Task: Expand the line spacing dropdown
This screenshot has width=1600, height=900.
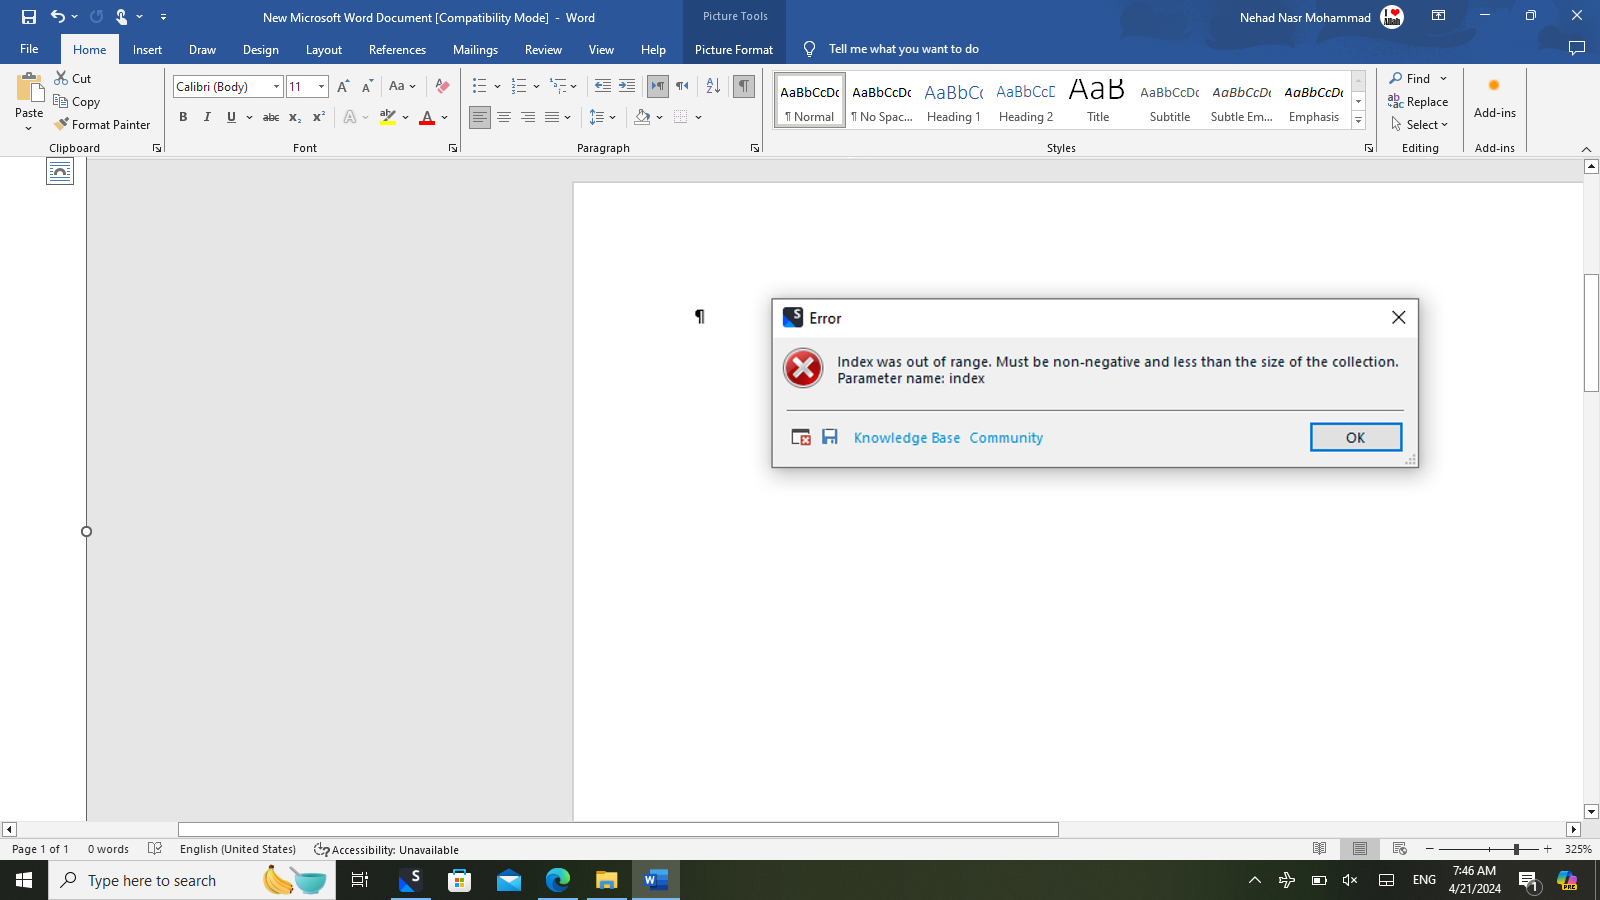Action: 613,117
